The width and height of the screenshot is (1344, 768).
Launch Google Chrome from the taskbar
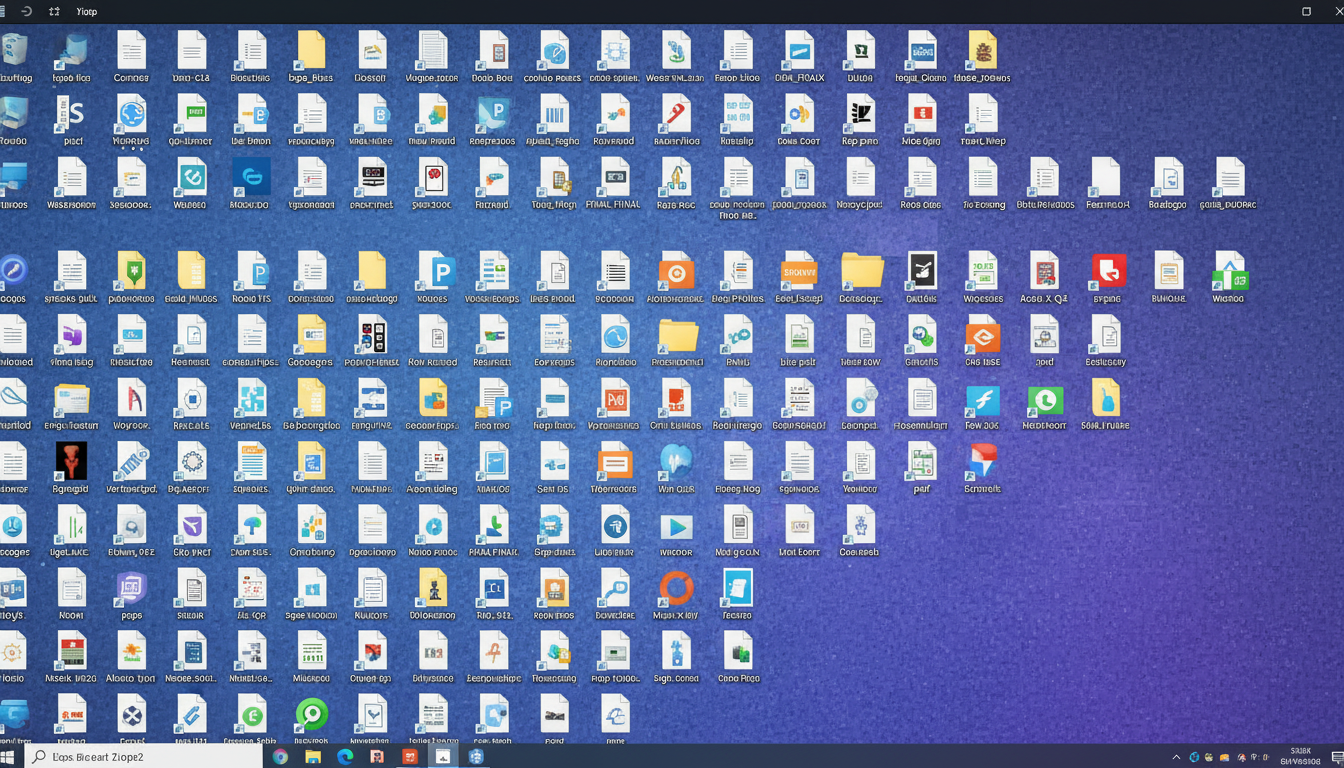click(x=280, y=756)
